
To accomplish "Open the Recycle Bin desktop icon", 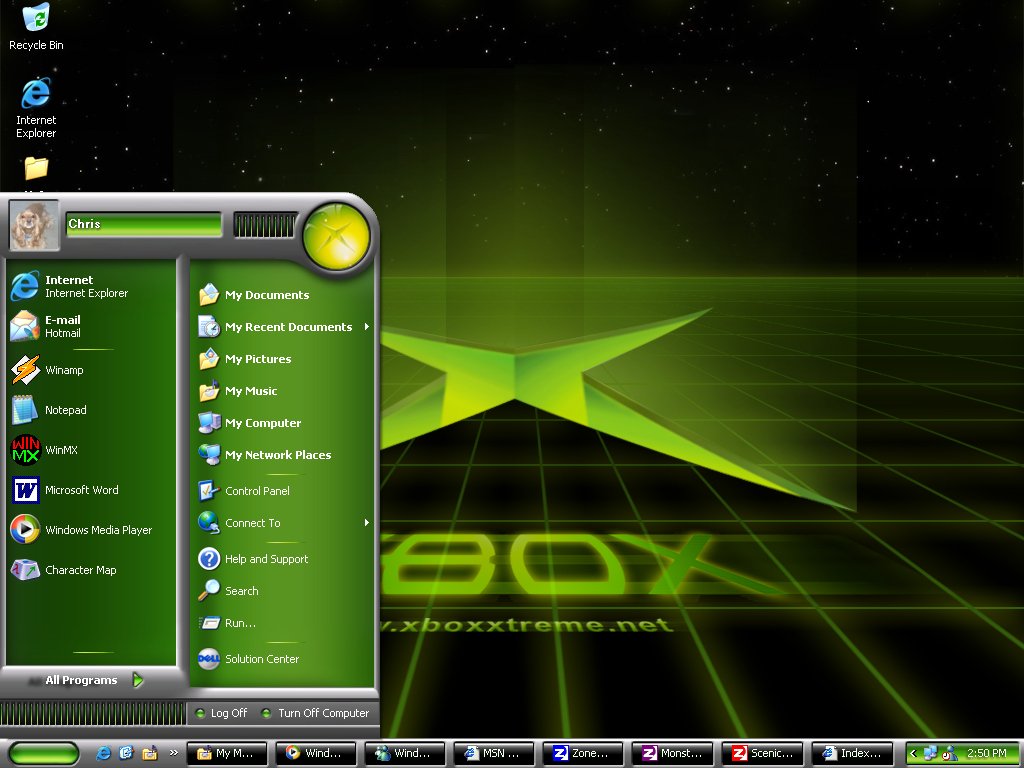I will coord(36,26).
